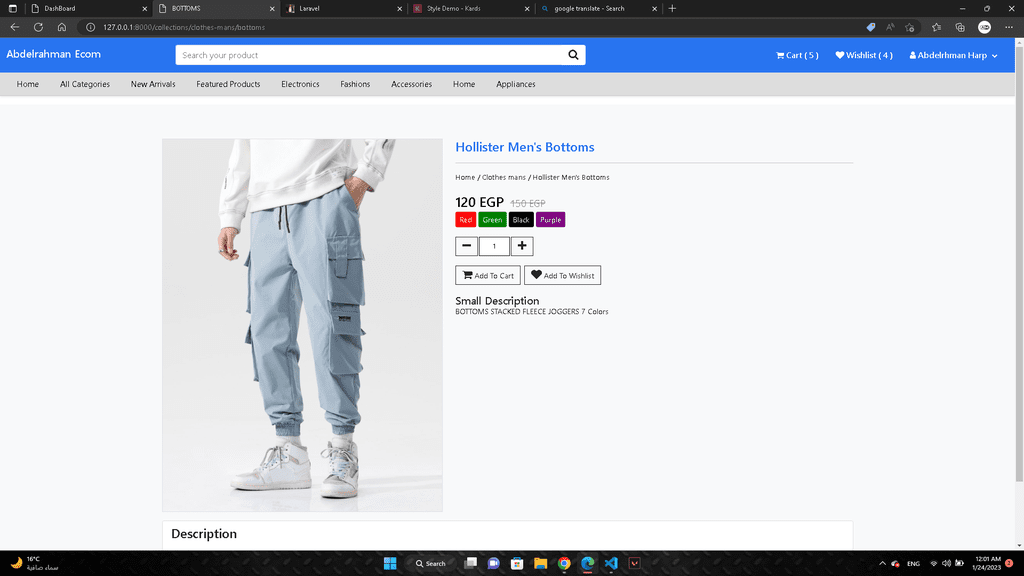This screenshot has height=576, width=1024.
Task: Select the Red color option
Action: [x=466, y=220]
